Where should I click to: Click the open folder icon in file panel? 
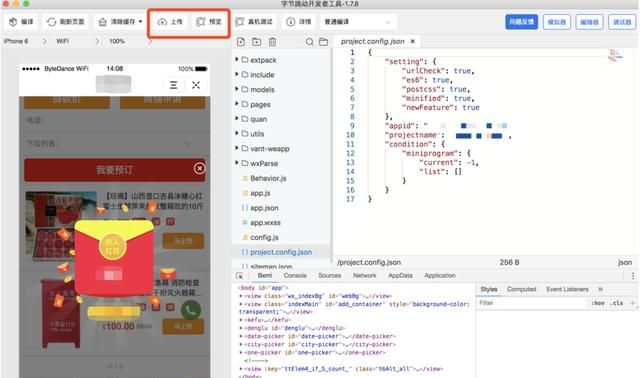point(324,42)
